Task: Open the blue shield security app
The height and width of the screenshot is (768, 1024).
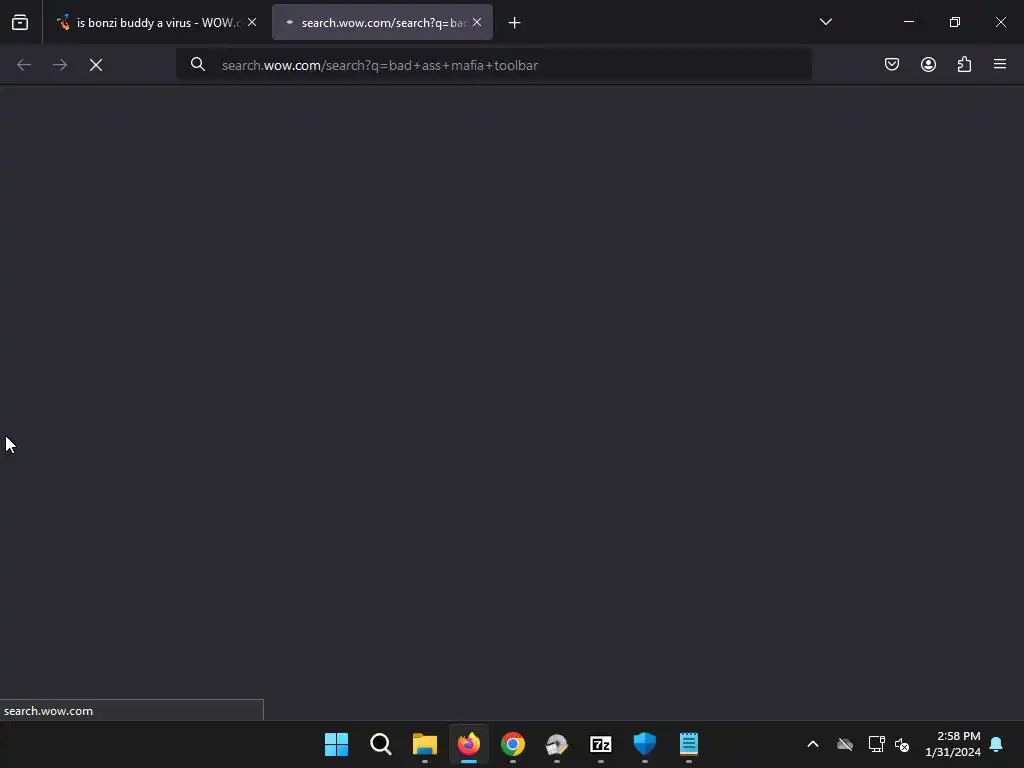Action: pyautogui.click(x=645, y=744)
